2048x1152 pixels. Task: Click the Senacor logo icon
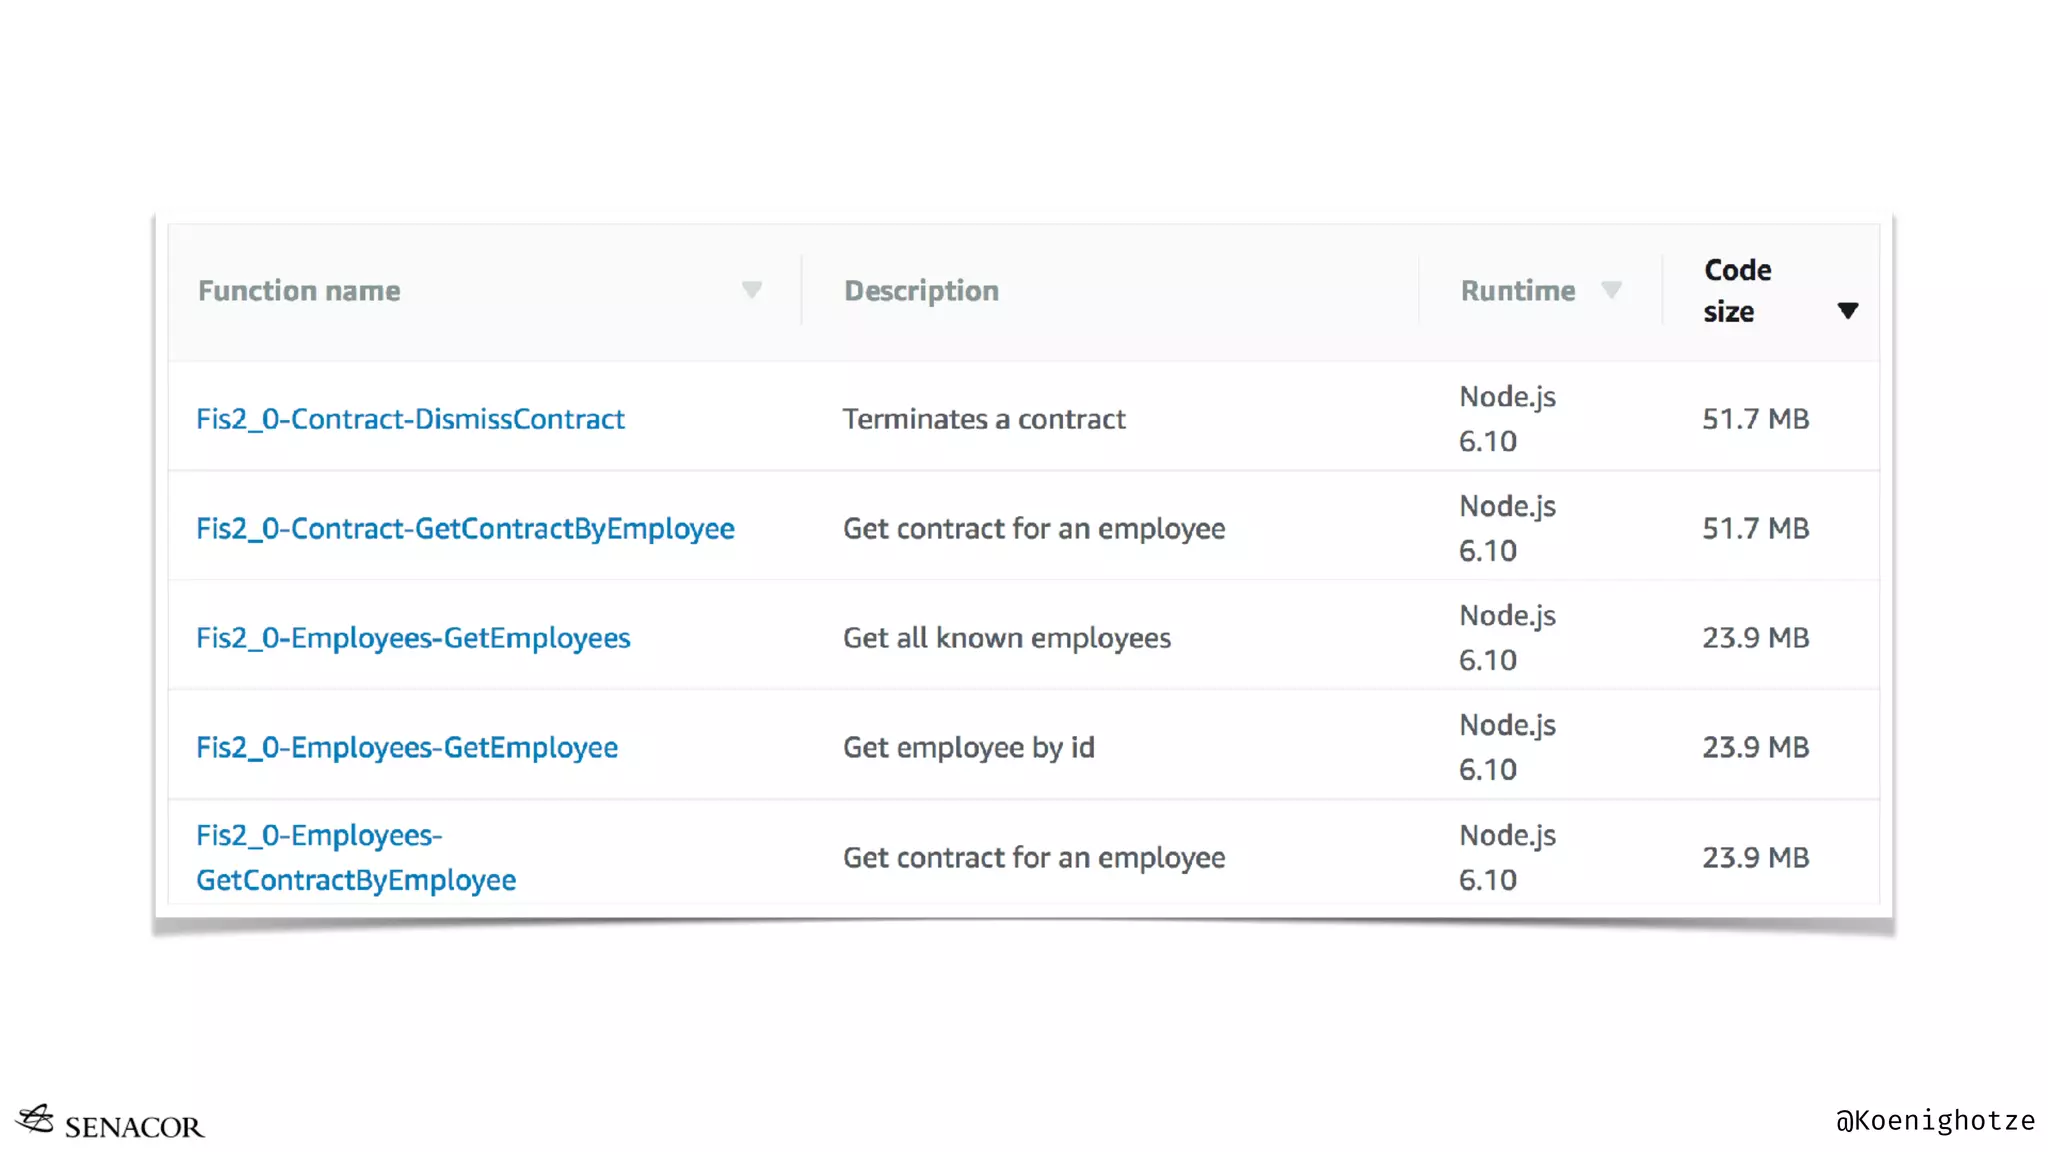(x=36, y=1119)
